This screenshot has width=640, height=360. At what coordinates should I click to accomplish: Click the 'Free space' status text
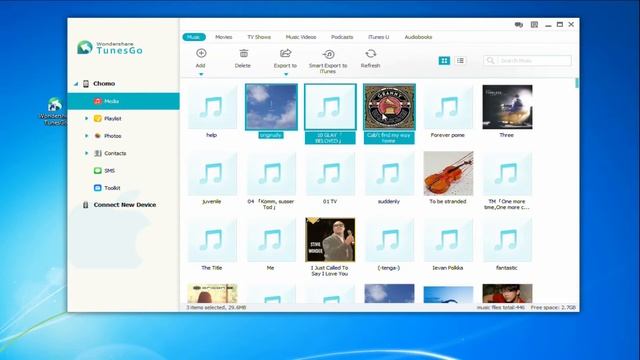click(553, 307)
